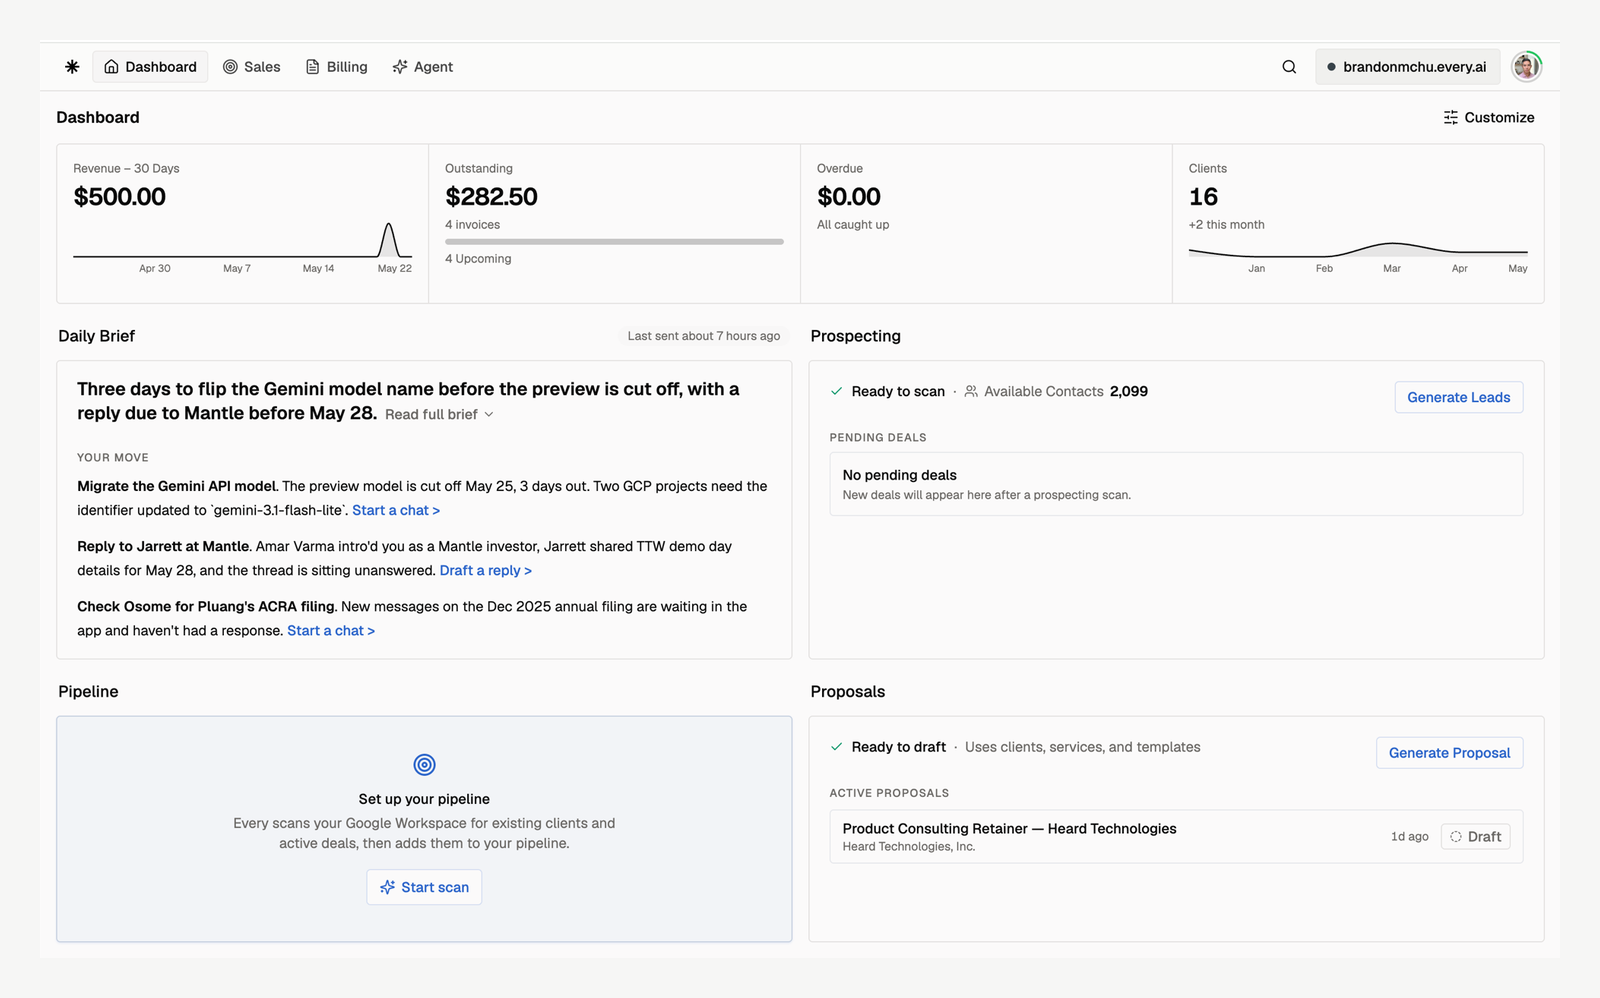Image resolution: width=1600 pixels, height=998 pixels.
Task: Click the Daily Brief headline text
Action: pos(408,401)
